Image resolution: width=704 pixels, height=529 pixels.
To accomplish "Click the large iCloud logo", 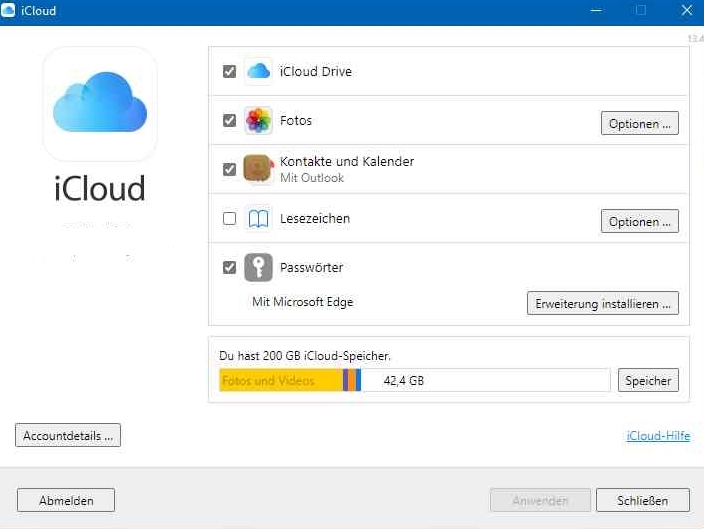I will 100,104.
